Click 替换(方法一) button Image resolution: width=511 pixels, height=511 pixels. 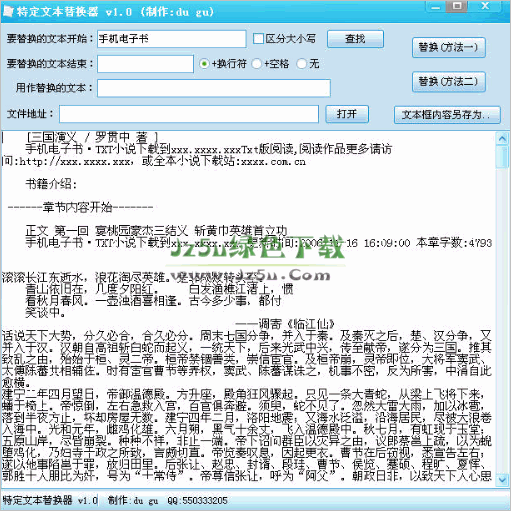[x=449, y=47]
